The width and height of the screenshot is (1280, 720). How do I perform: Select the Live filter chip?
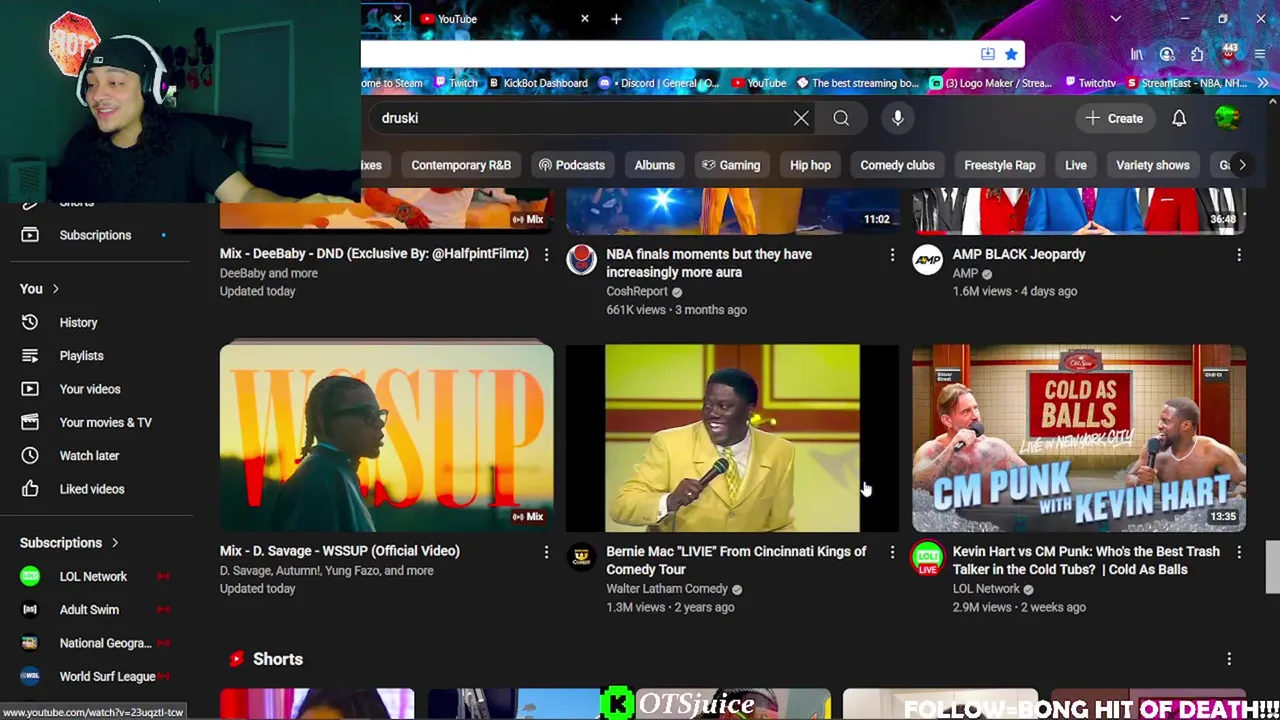(x=1076, y=165)
